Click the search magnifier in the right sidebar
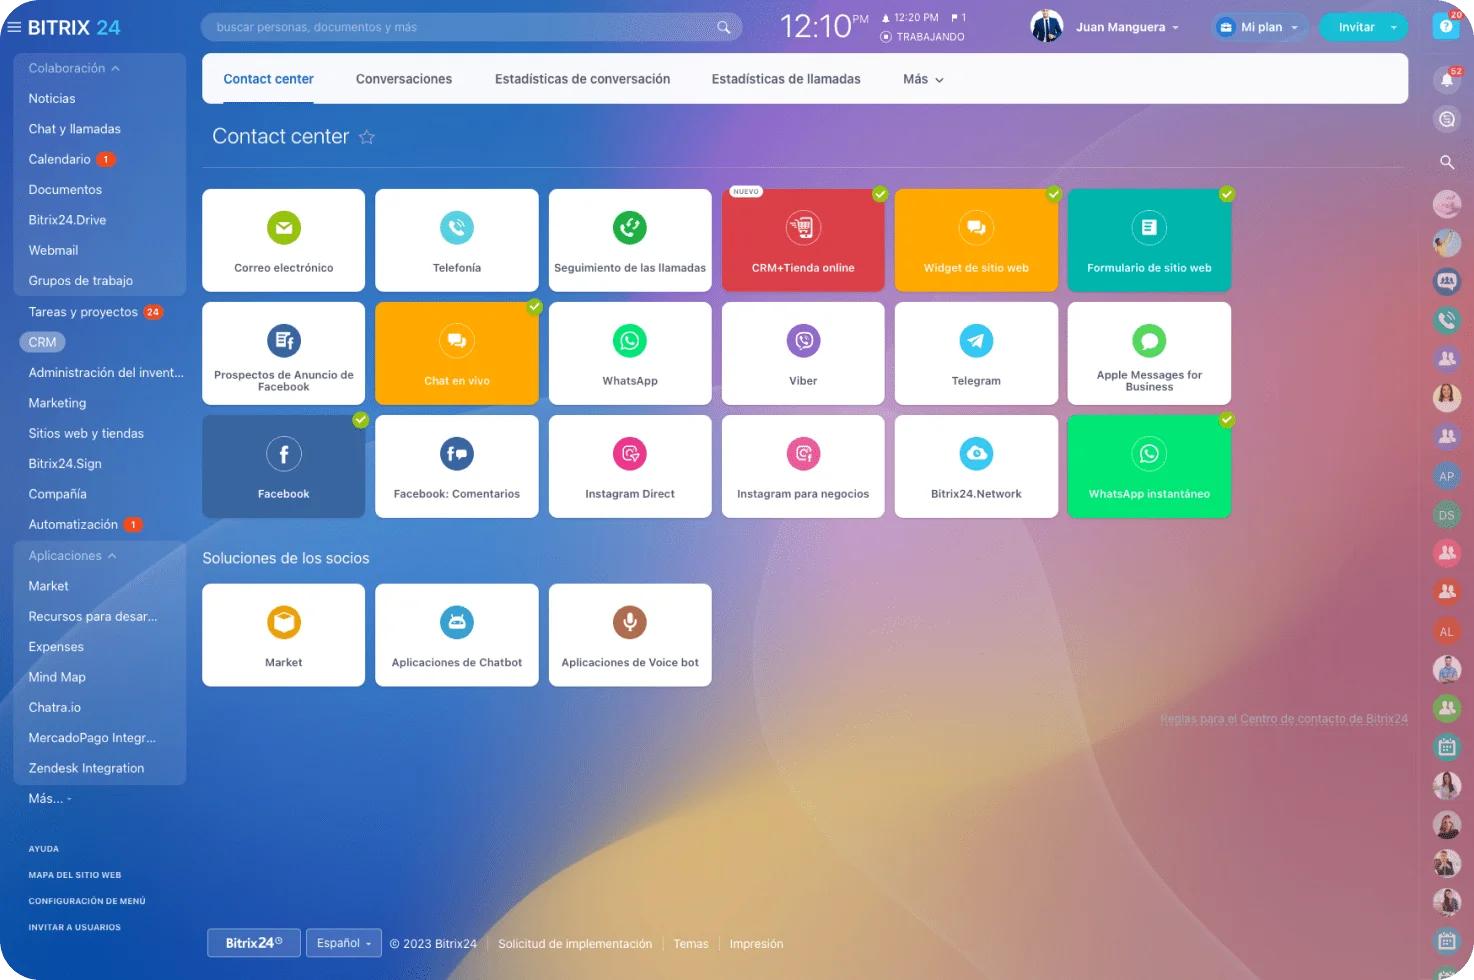The width and height of the screenshot is (1474, 980). tap(1446, 161)
